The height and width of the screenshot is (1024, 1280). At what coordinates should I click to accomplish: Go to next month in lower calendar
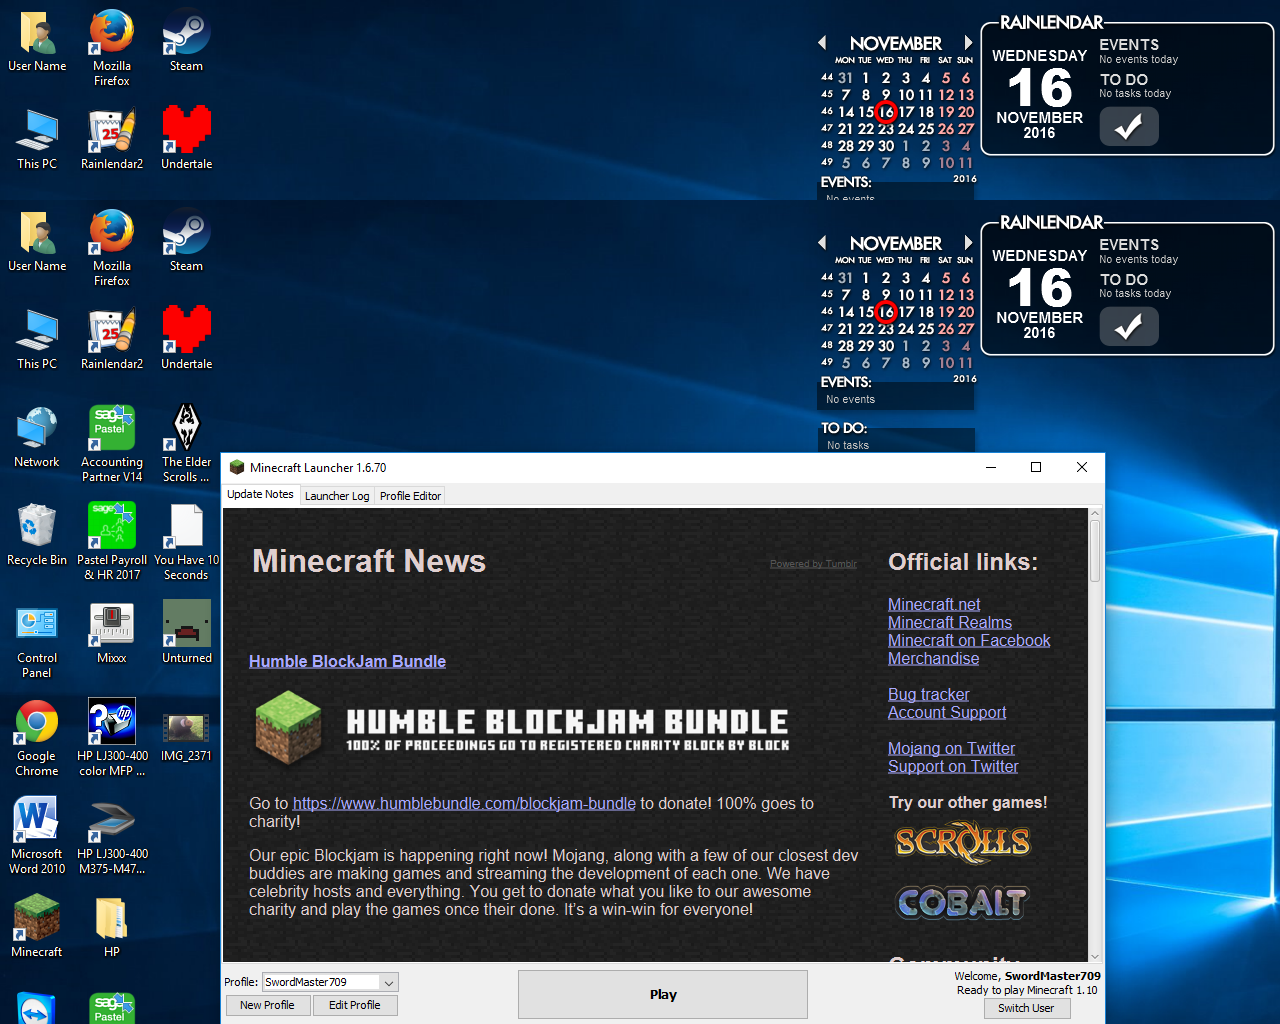[x=968, y=243]
